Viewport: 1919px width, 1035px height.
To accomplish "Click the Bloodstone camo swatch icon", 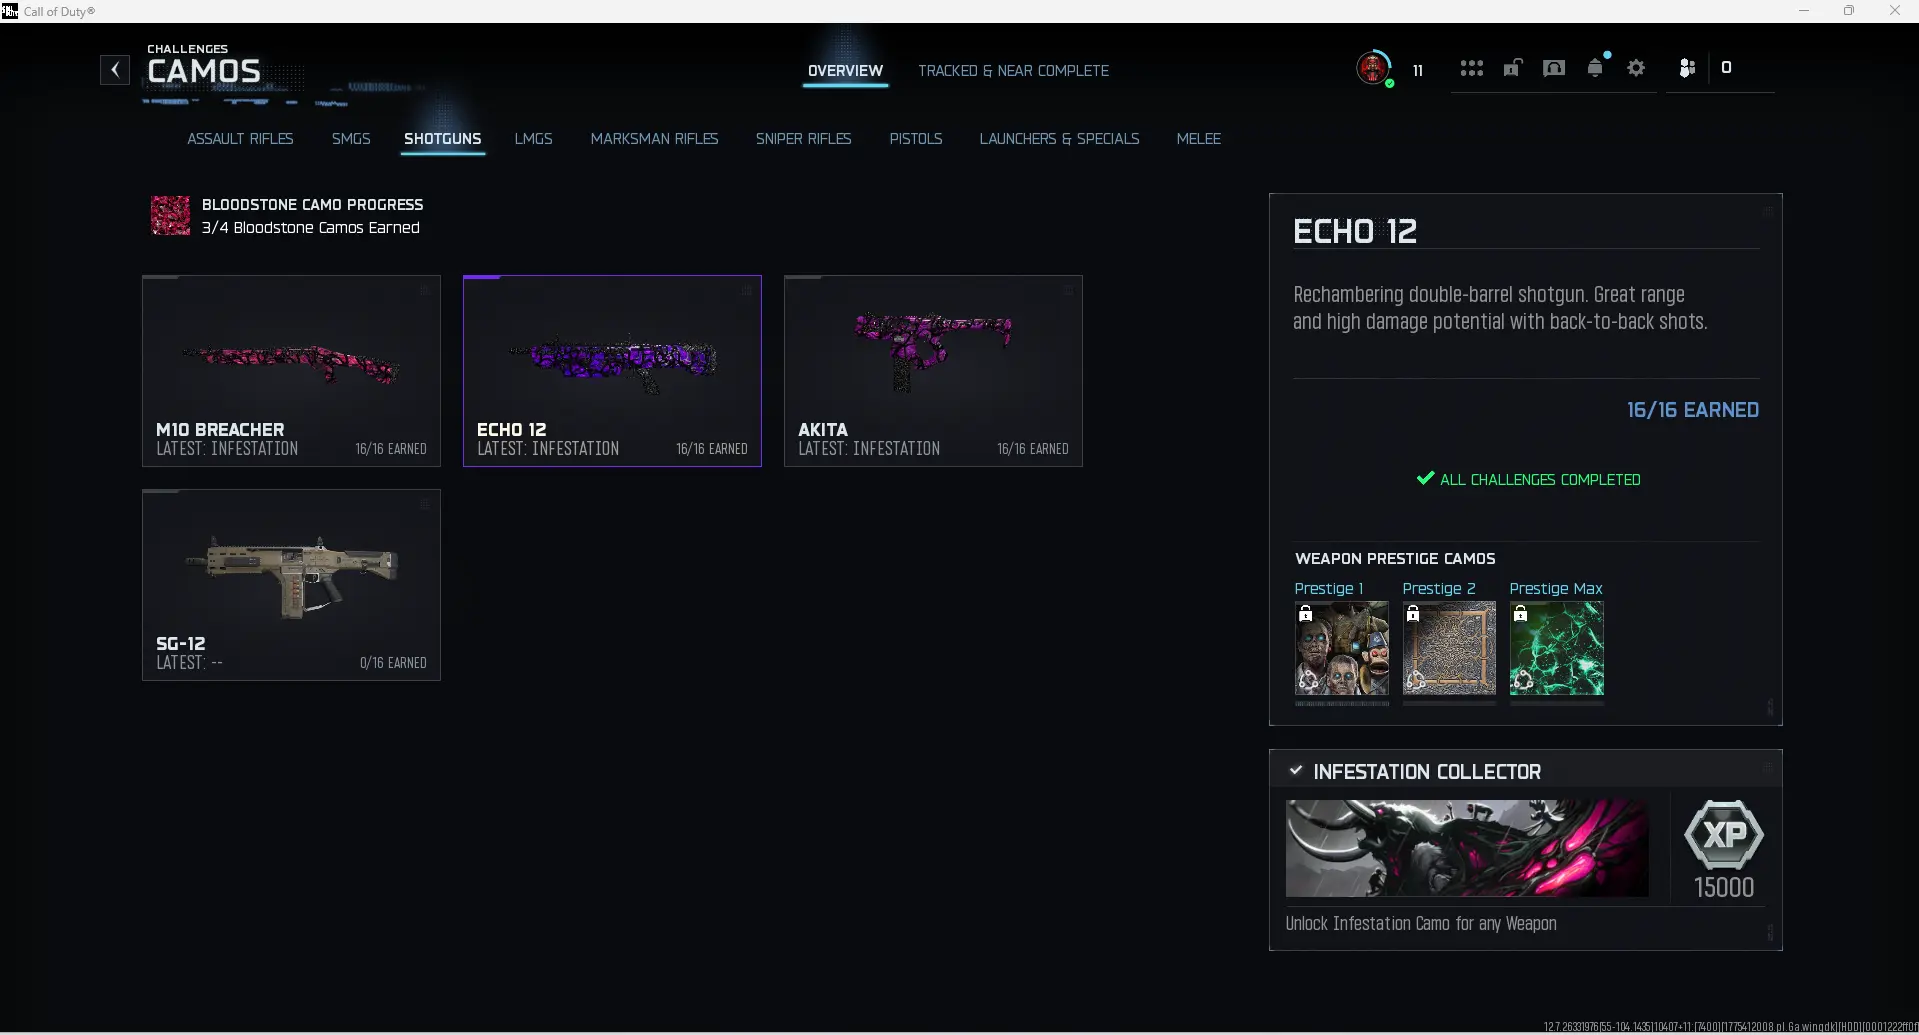I will (170, 215).
